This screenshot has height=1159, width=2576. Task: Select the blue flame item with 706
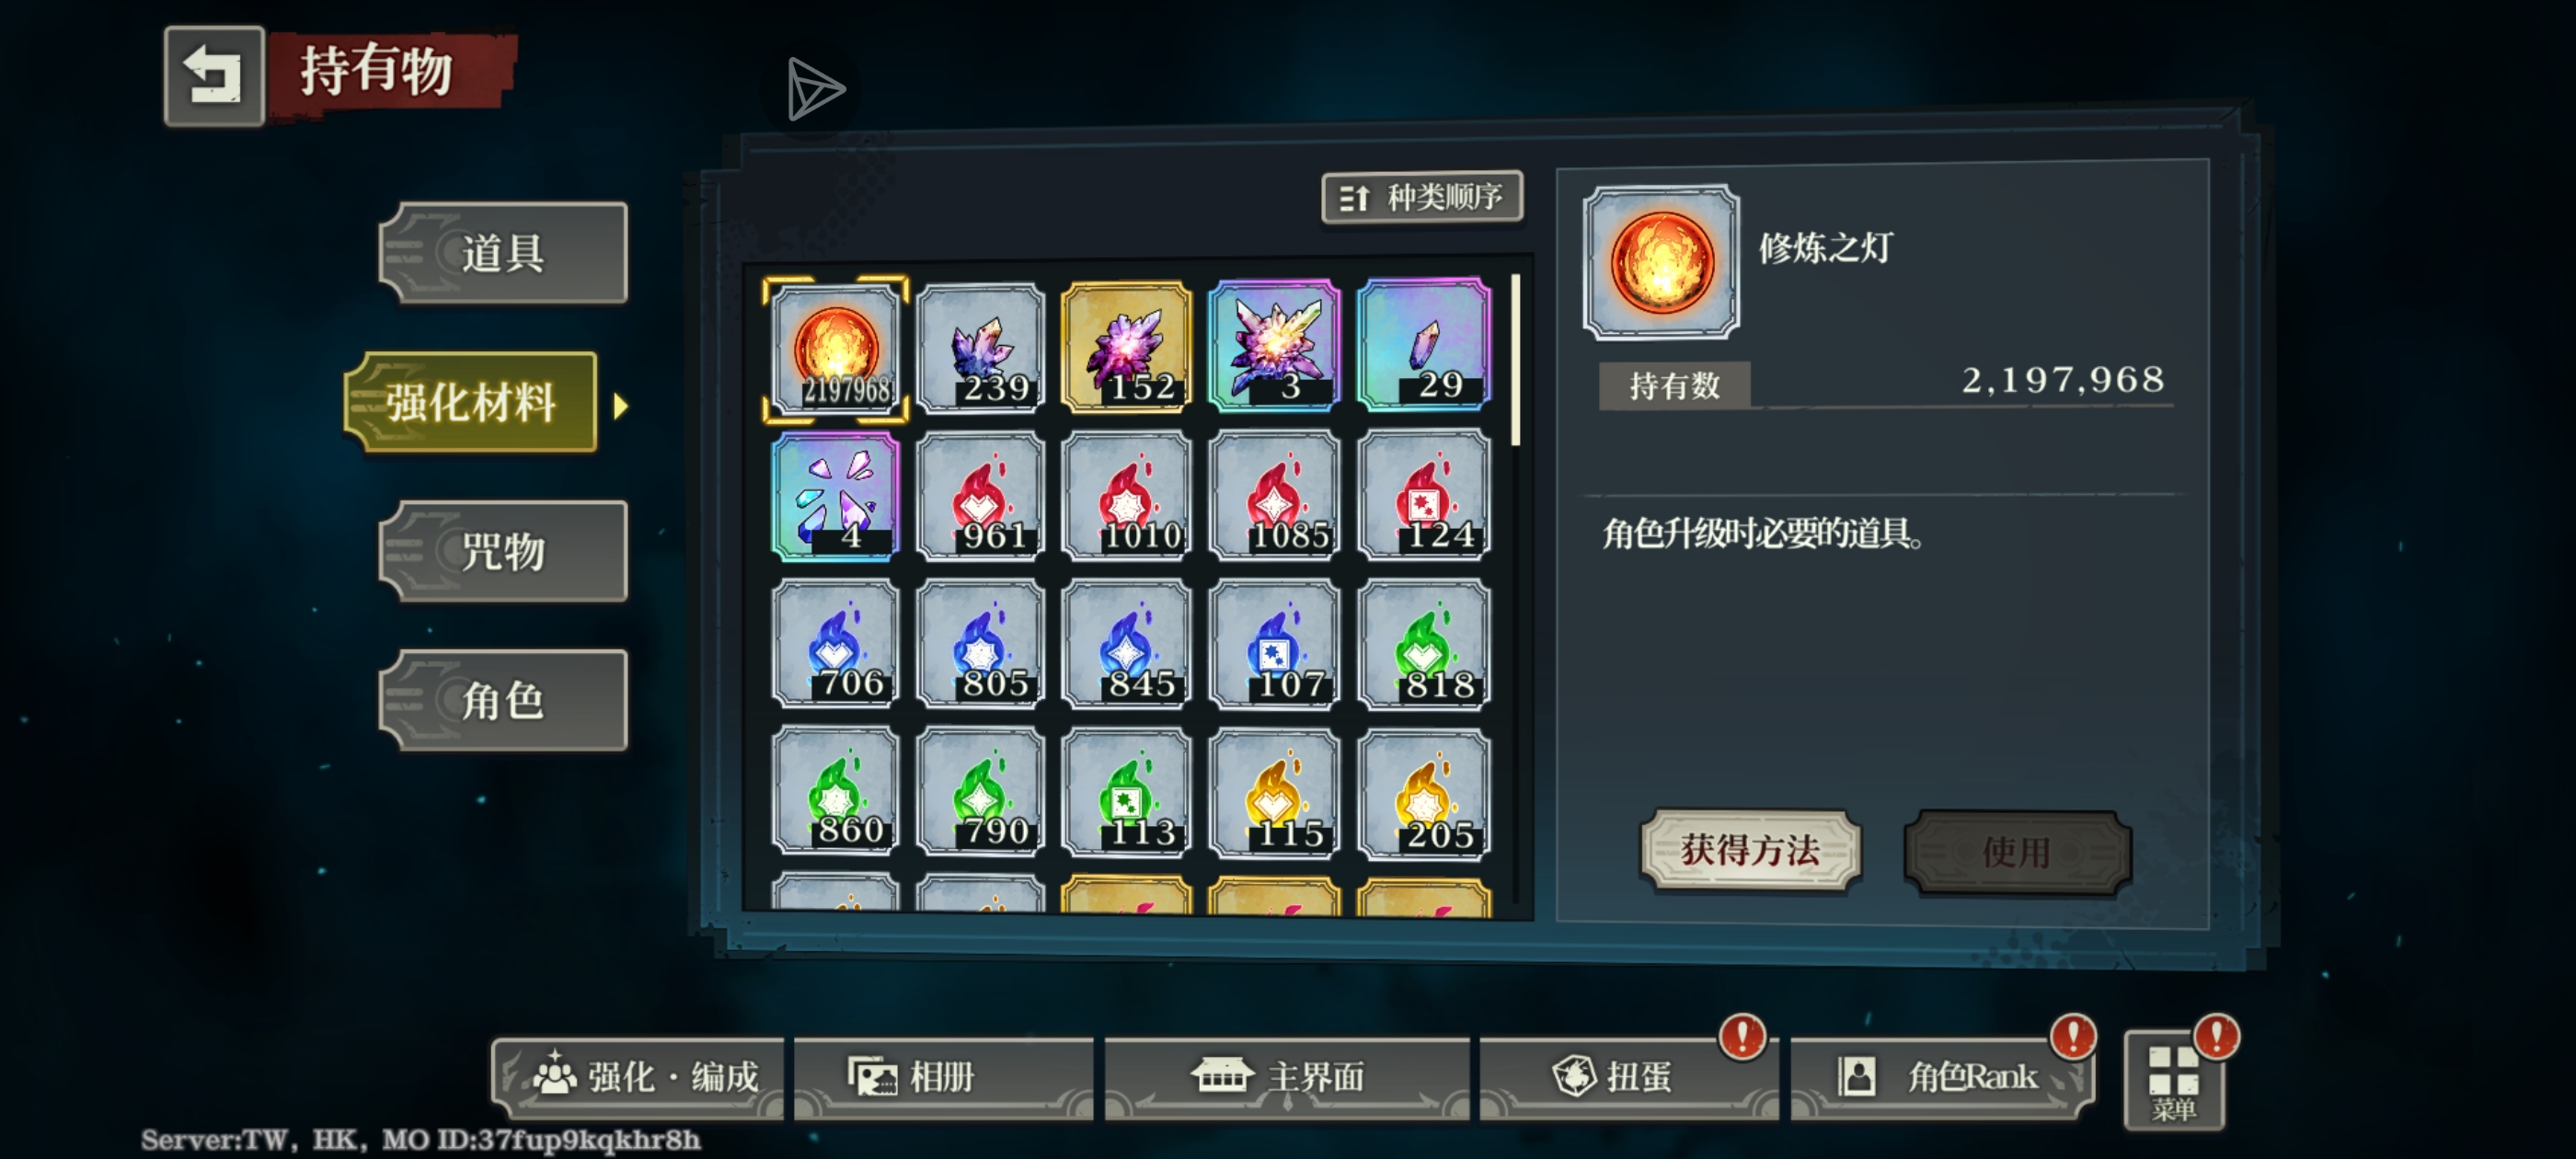836,644
